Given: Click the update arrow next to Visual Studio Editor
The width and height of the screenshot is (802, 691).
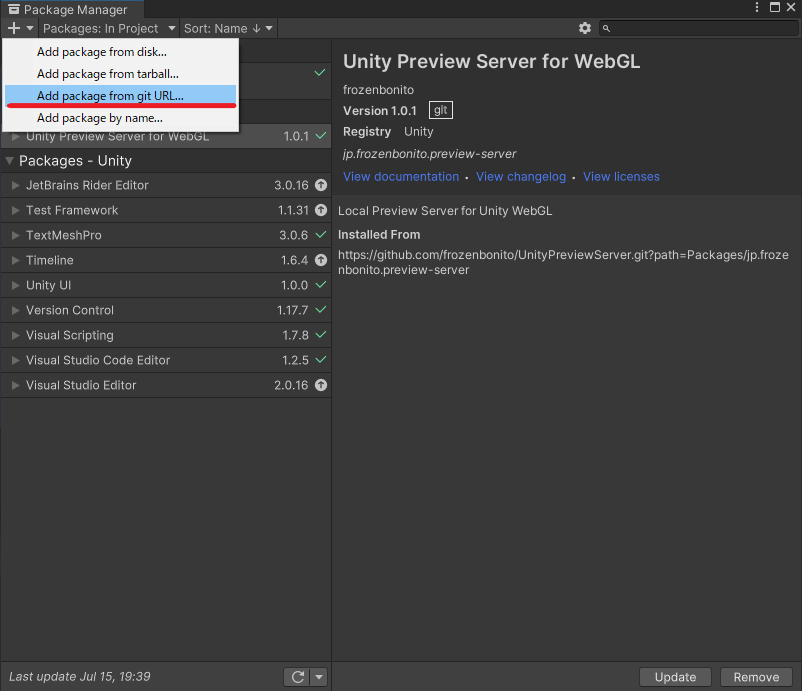Looking at the screenshot, I should (x=320, y=385).
